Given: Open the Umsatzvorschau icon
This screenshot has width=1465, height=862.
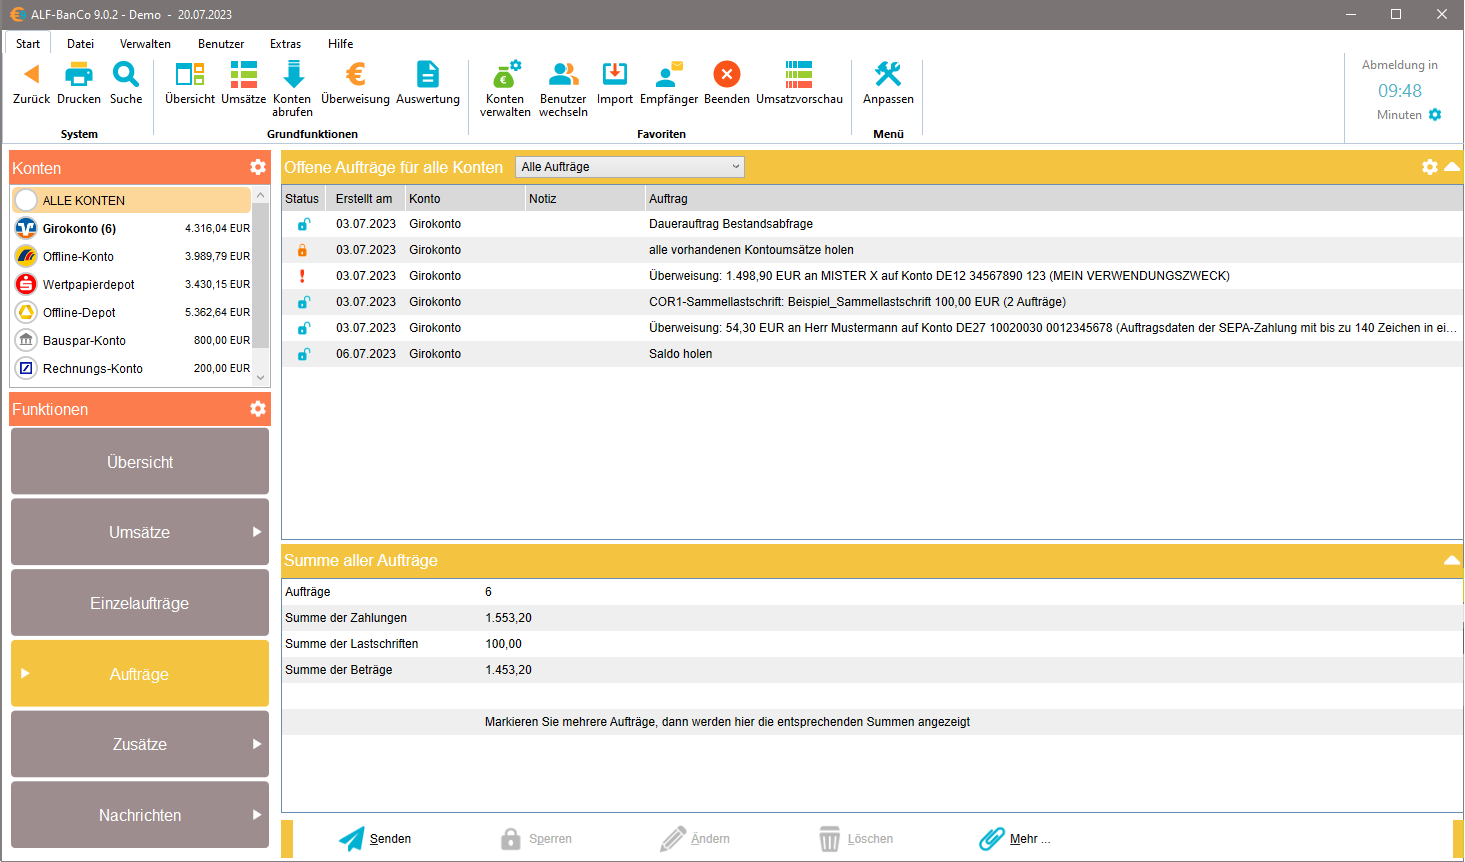Looking at the screenshot, I should (x=799, y=74).
